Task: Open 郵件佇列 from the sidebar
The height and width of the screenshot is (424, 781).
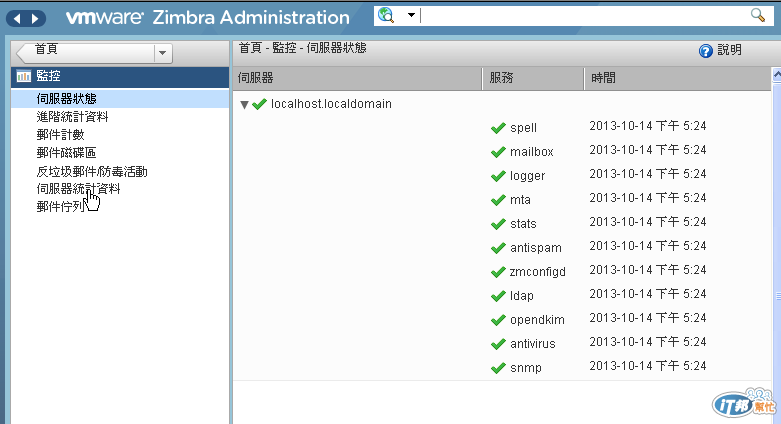Action: (x=60, y=206)
